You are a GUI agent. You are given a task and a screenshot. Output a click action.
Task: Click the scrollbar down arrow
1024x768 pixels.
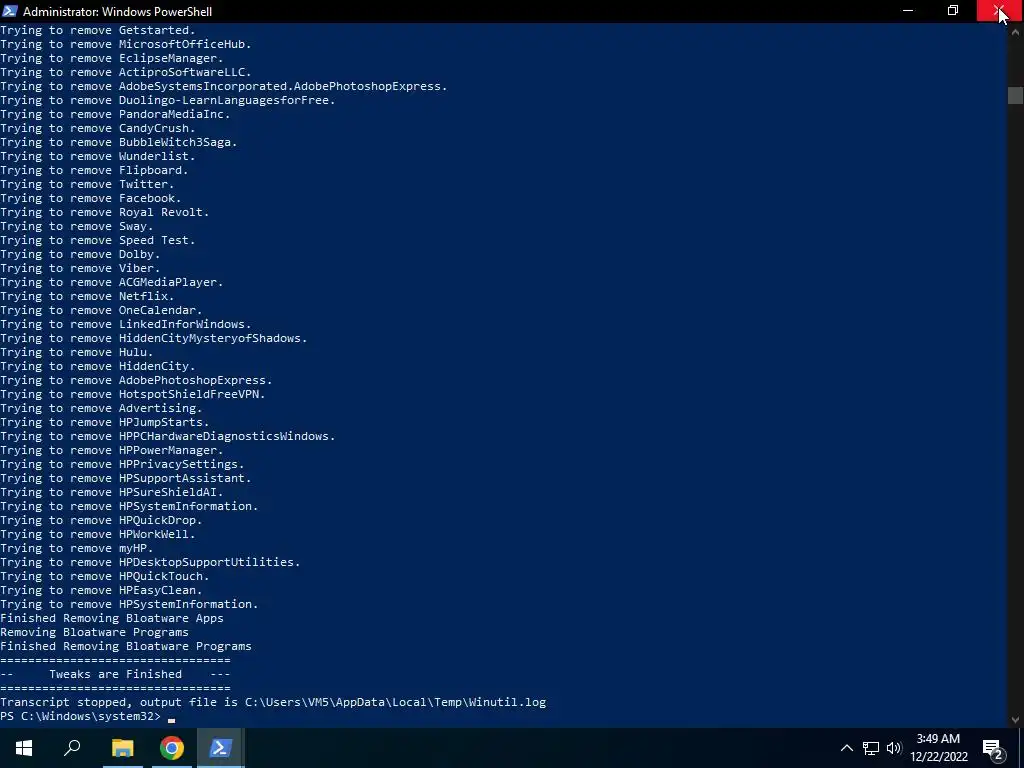[x=1015, y=720]
